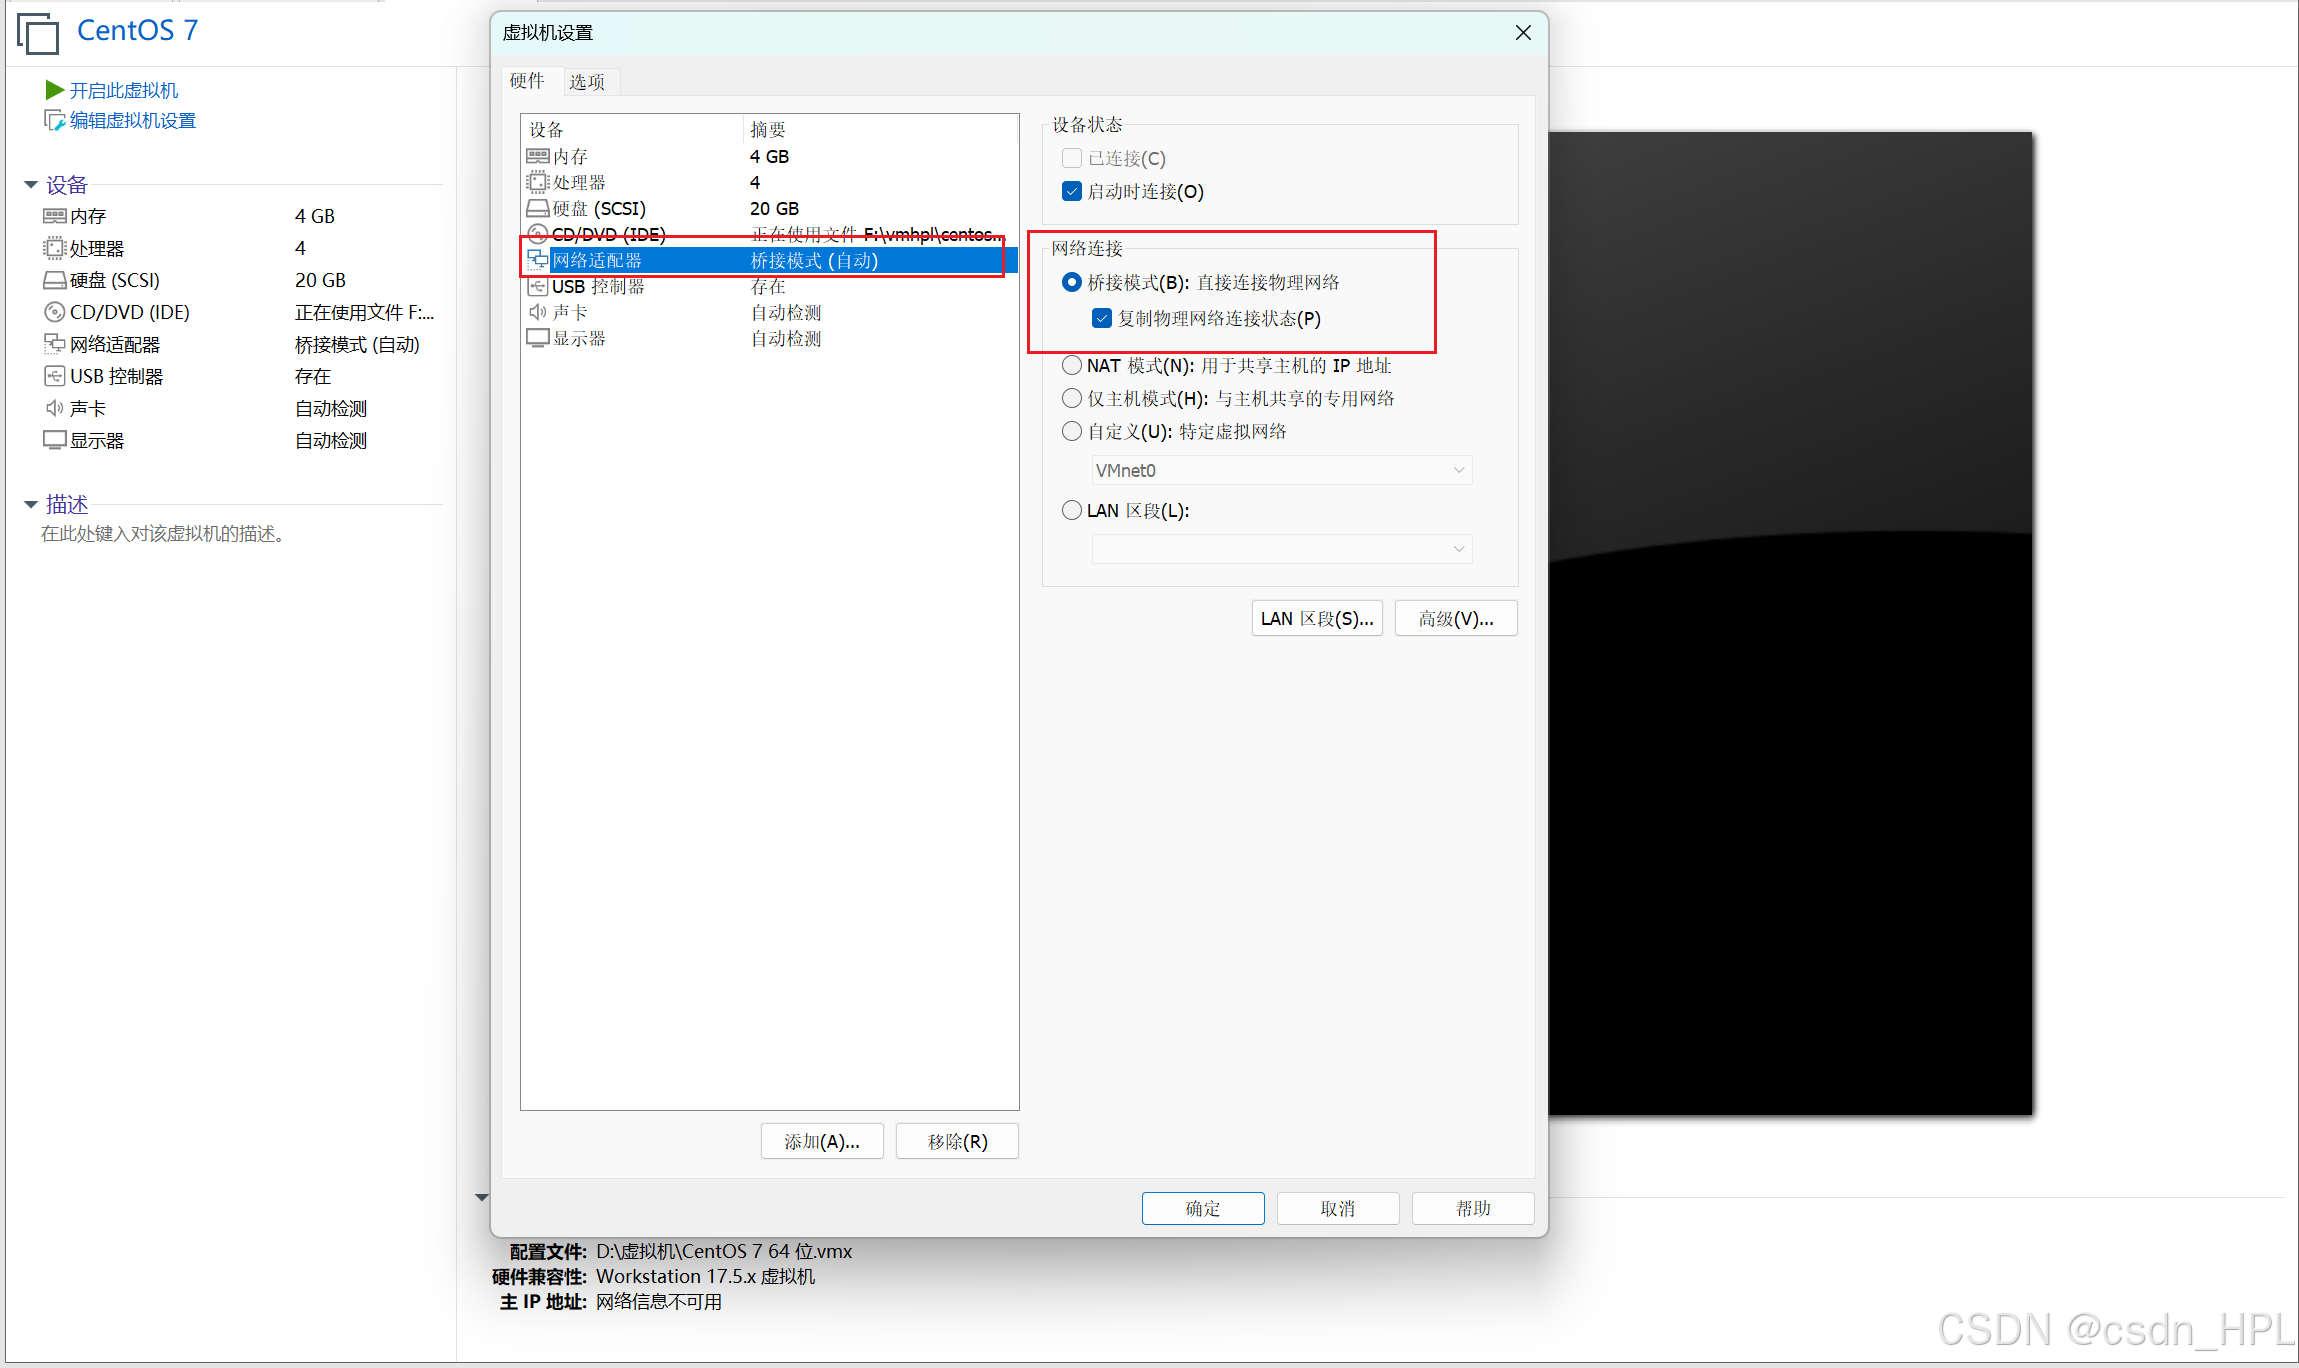Screen dimensions: 2299x1368
Task: Select the display monitor icon in the dialog list
Action: 538,338
